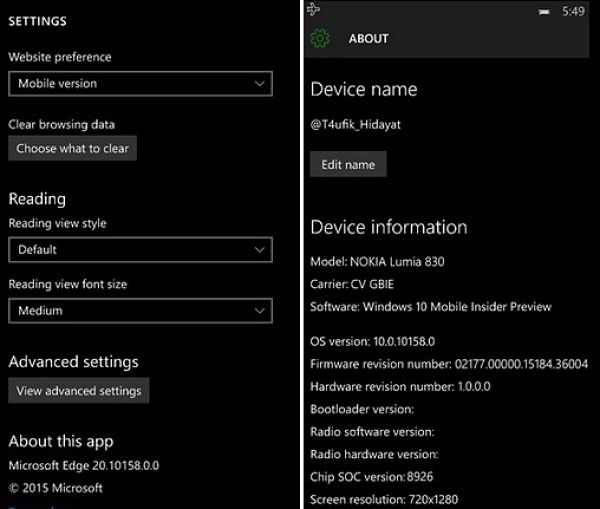Click the Software: Windows 10 Mobile Insider Preview line

click(x=431, y=307)
